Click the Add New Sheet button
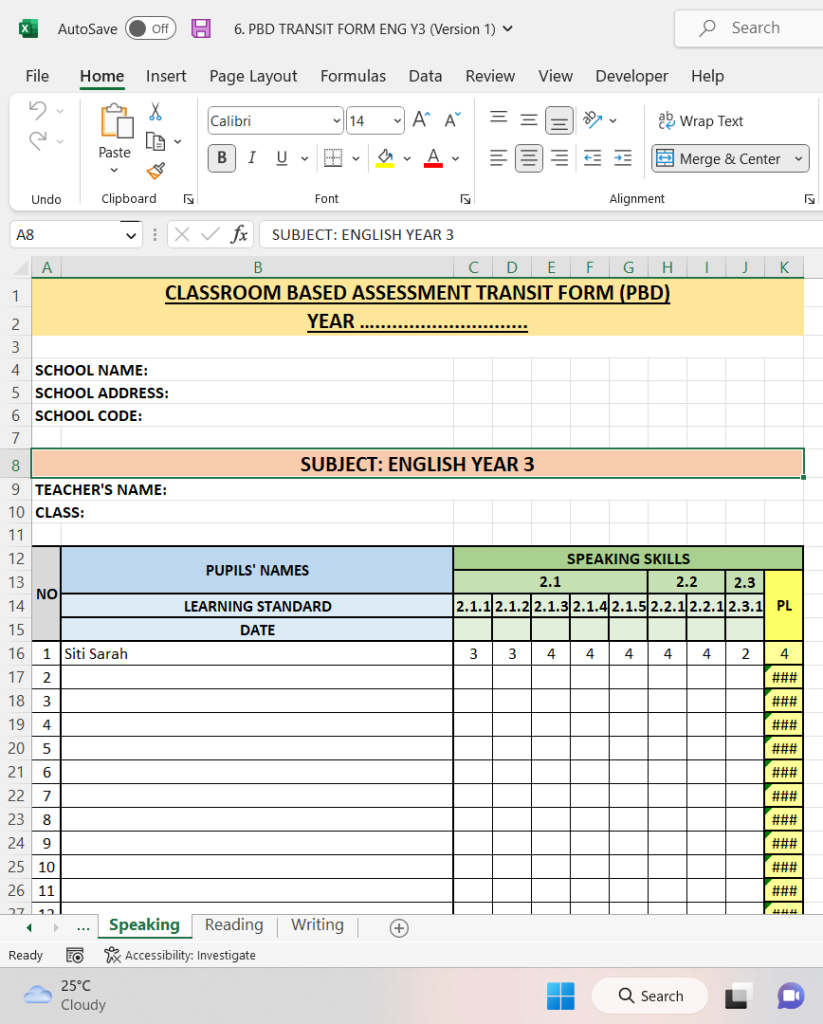The height and width of the screenshot is (1024, 823). tap(398, 928)
